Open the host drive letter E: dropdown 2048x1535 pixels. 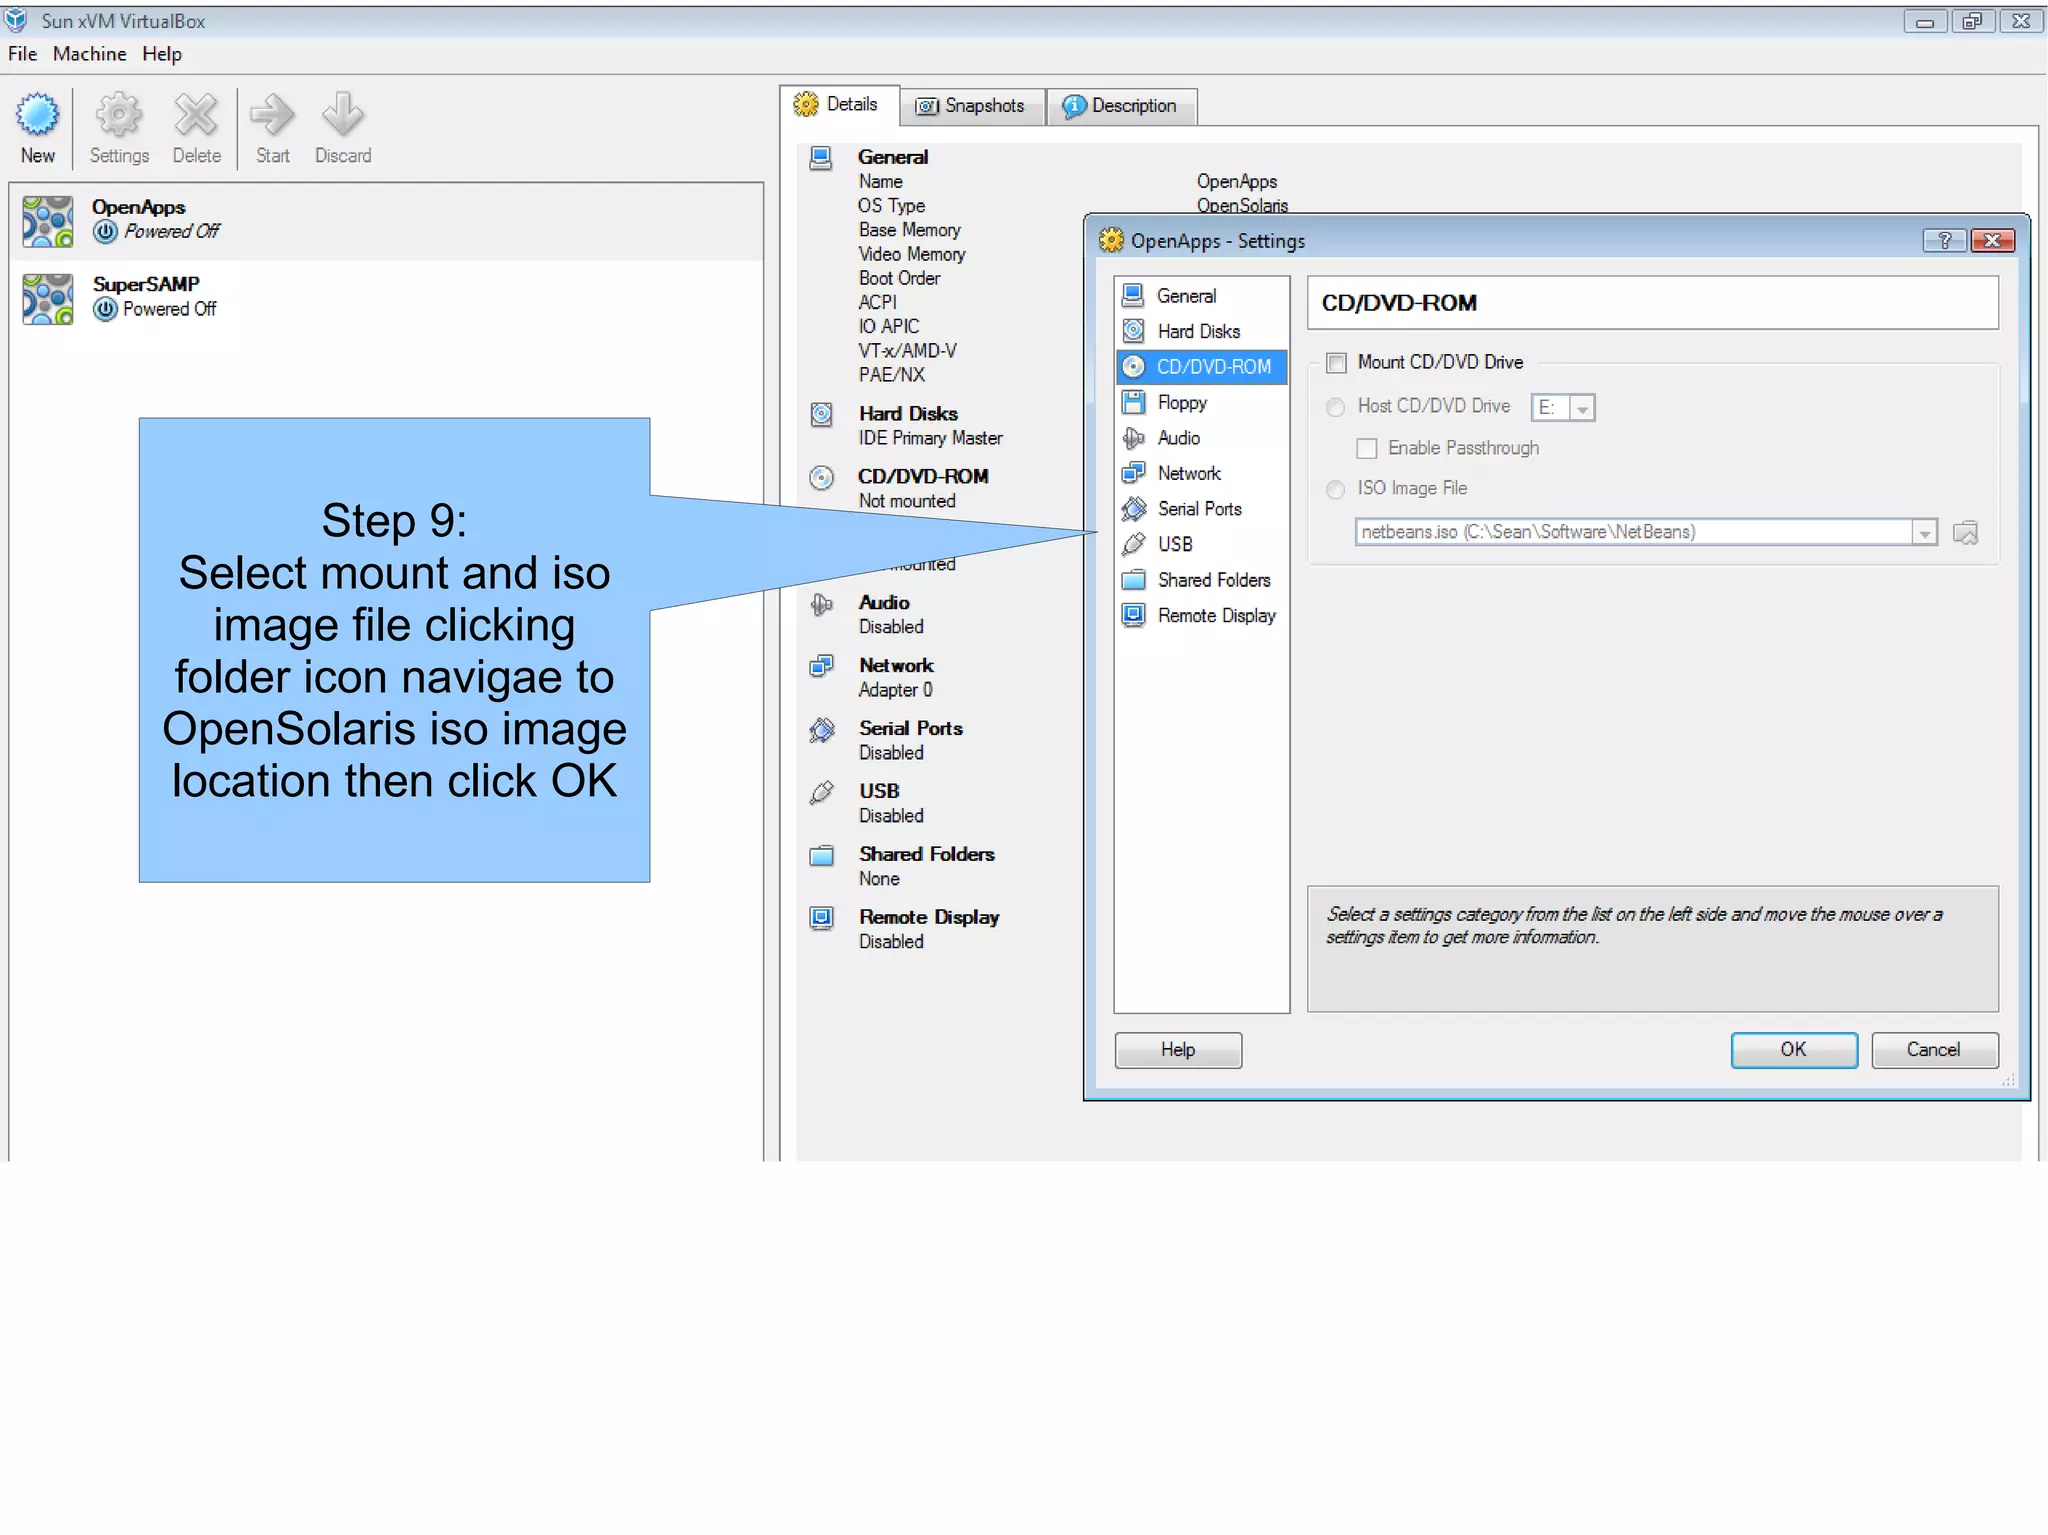click(1563, 408)
